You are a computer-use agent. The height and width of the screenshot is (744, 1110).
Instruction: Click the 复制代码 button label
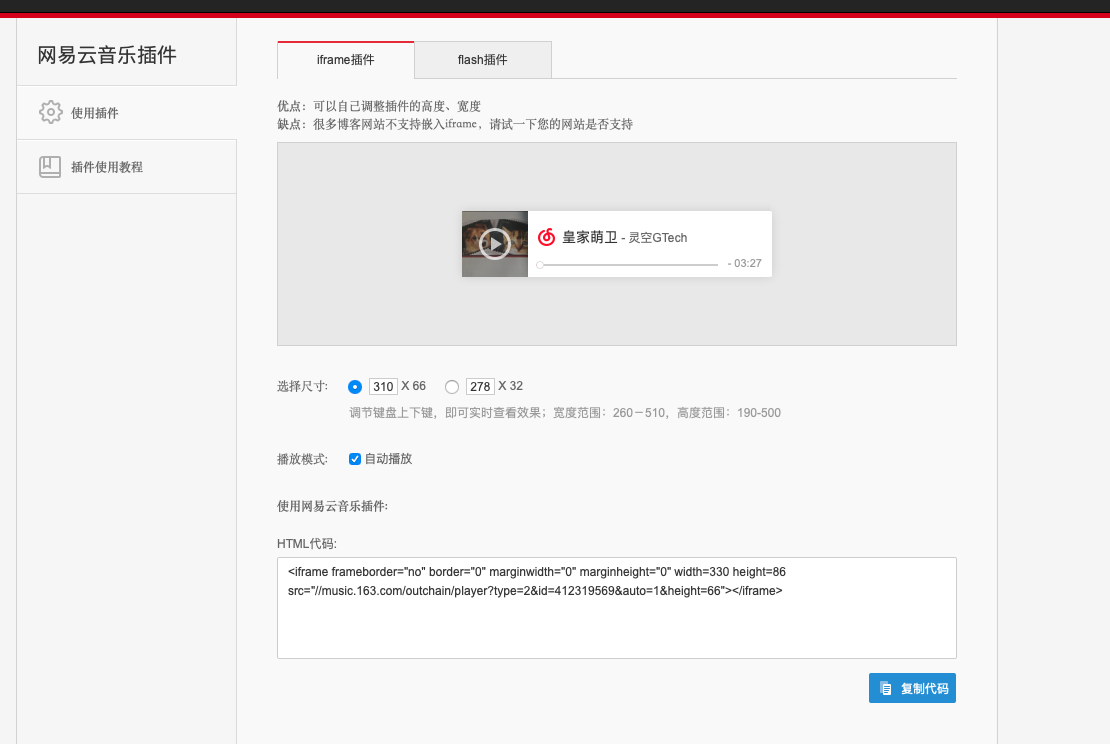925,689
